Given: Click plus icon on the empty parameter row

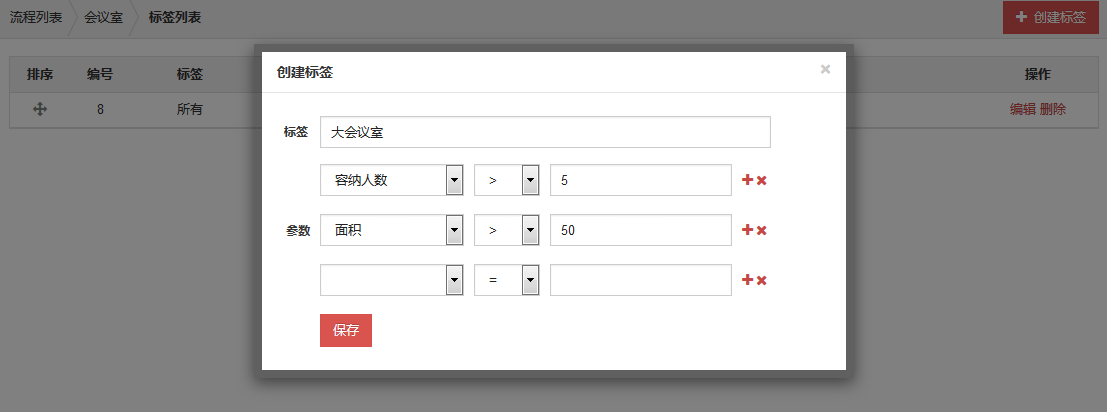Looking at the screenshot, I should [747, 280].
